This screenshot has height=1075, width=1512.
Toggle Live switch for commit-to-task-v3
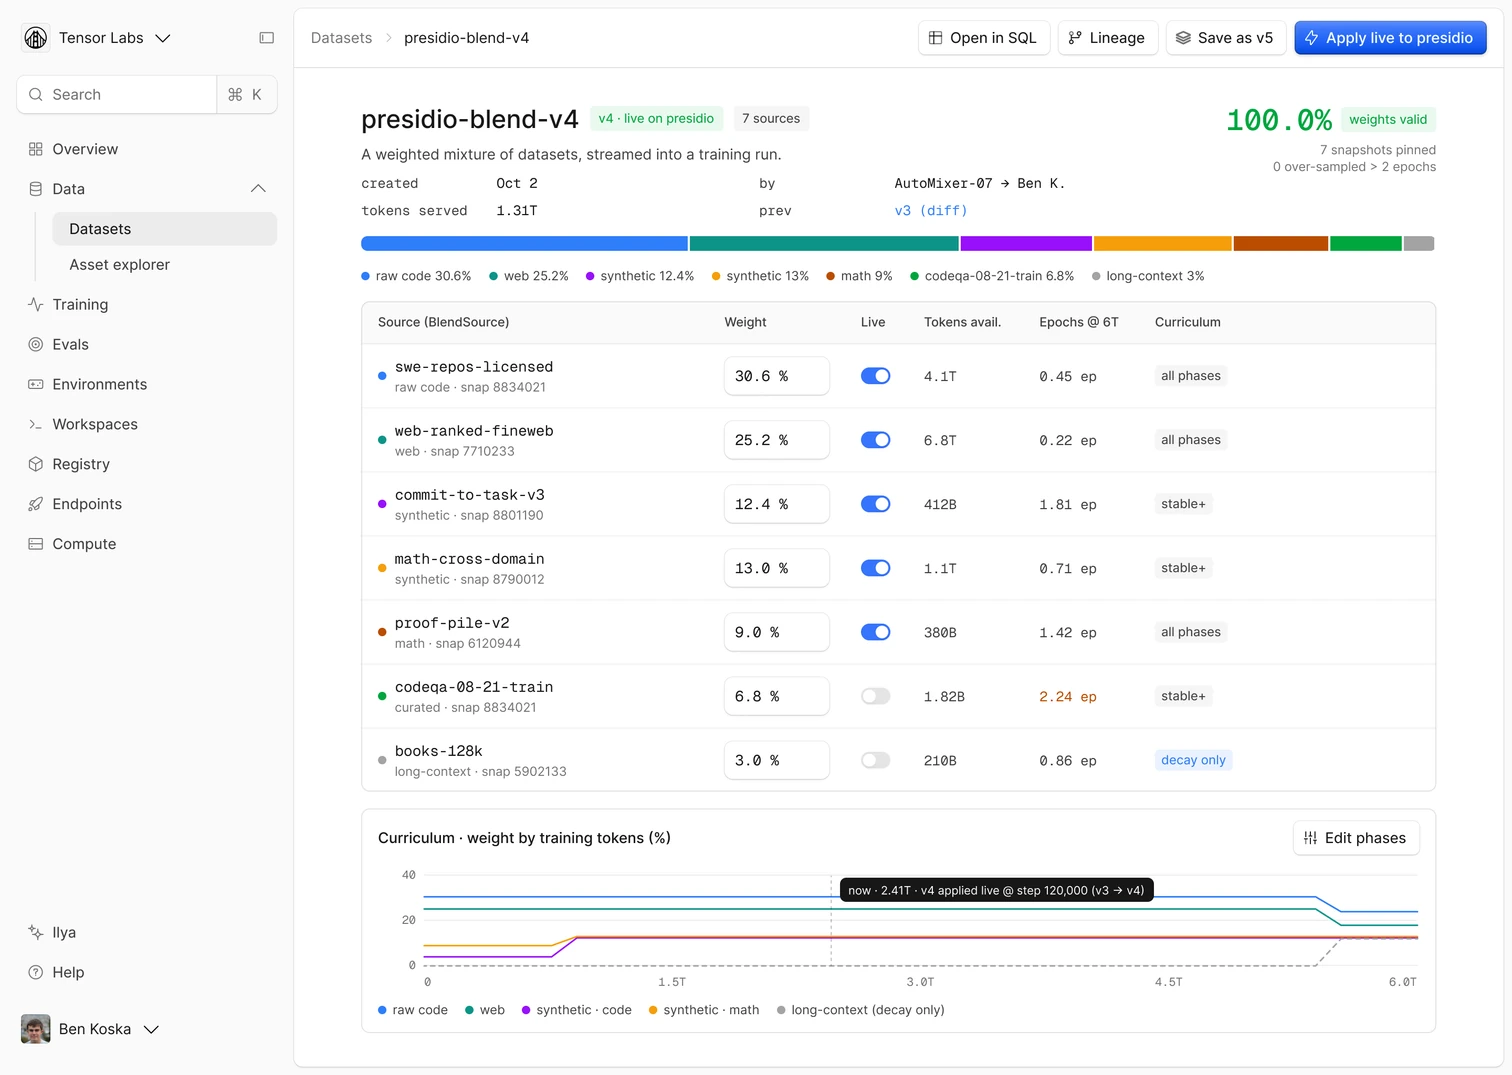point(876,504)
